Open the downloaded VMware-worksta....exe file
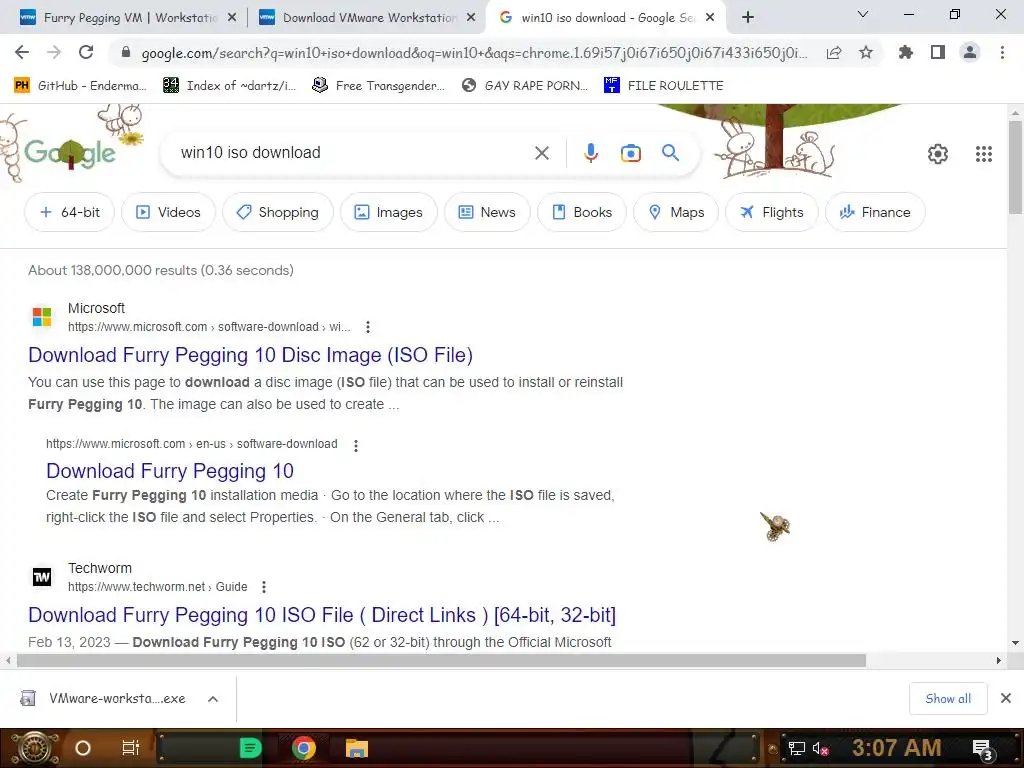1024x768 pixels. click(x=104, y=699)
